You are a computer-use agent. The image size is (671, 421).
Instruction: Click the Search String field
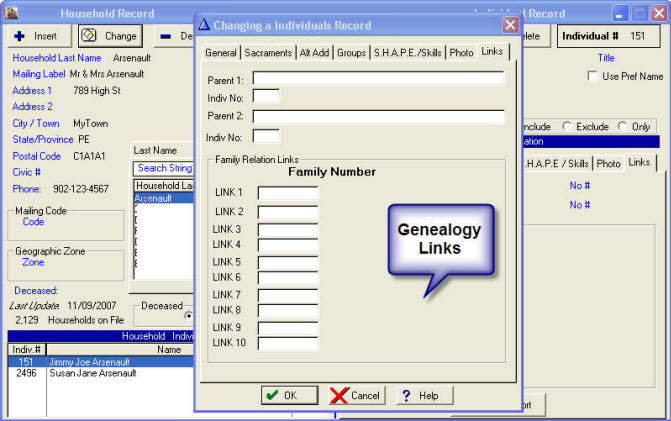[163, 169]
